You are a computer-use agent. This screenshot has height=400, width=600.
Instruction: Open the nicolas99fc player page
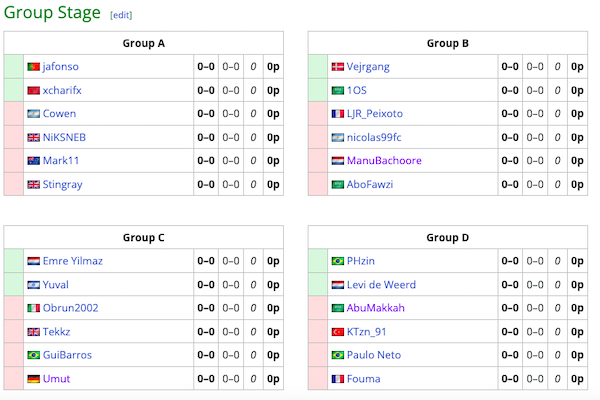pos(374,138)
